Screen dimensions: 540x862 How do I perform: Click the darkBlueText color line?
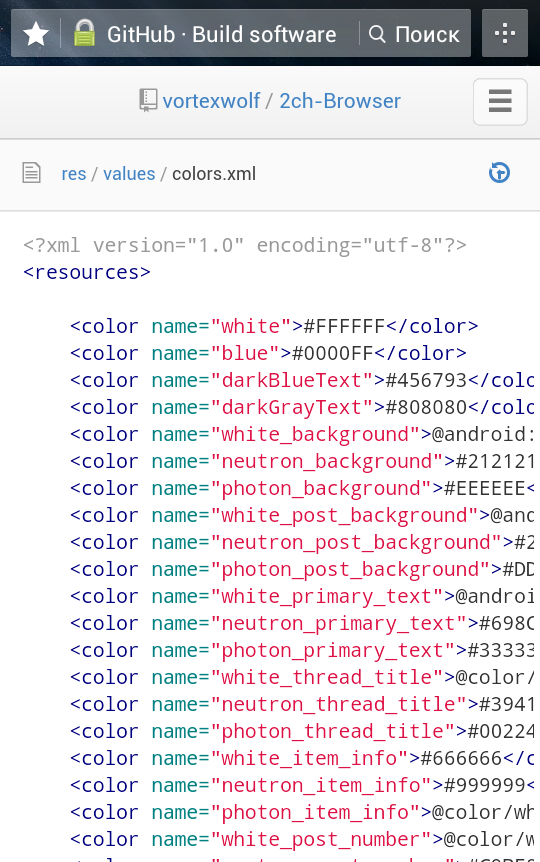click(302, 380)
